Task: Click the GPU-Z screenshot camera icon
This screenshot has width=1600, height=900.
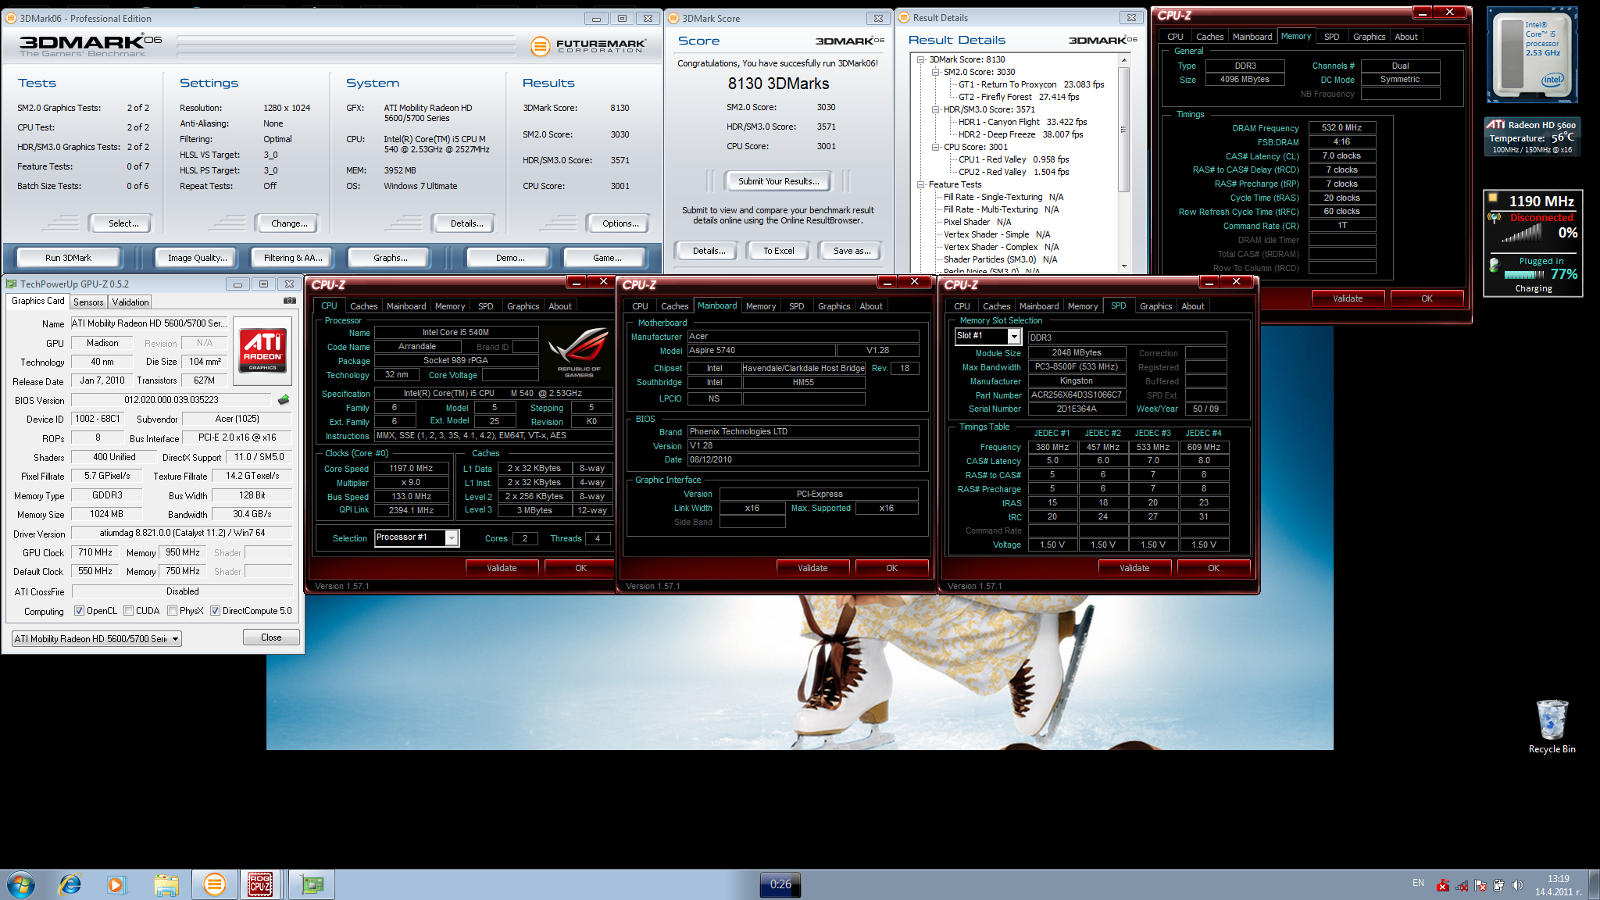Action: pyautogui.click(x=289, y=300)
